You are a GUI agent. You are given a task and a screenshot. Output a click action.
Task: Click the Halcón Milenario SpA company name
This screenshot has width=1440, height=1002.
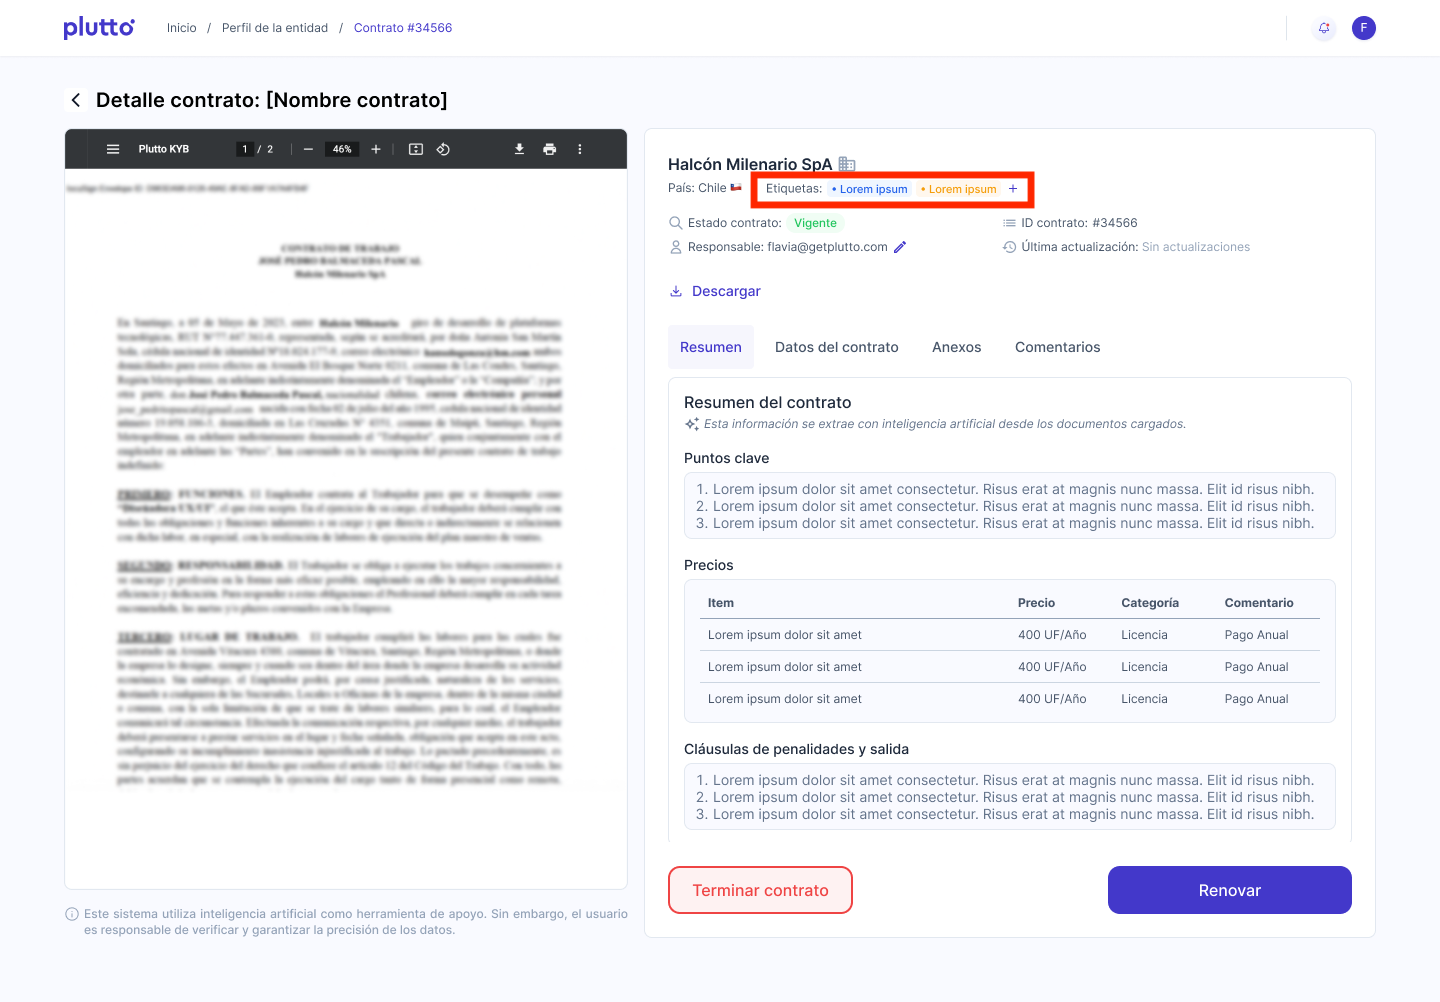[x=750, y=164]
